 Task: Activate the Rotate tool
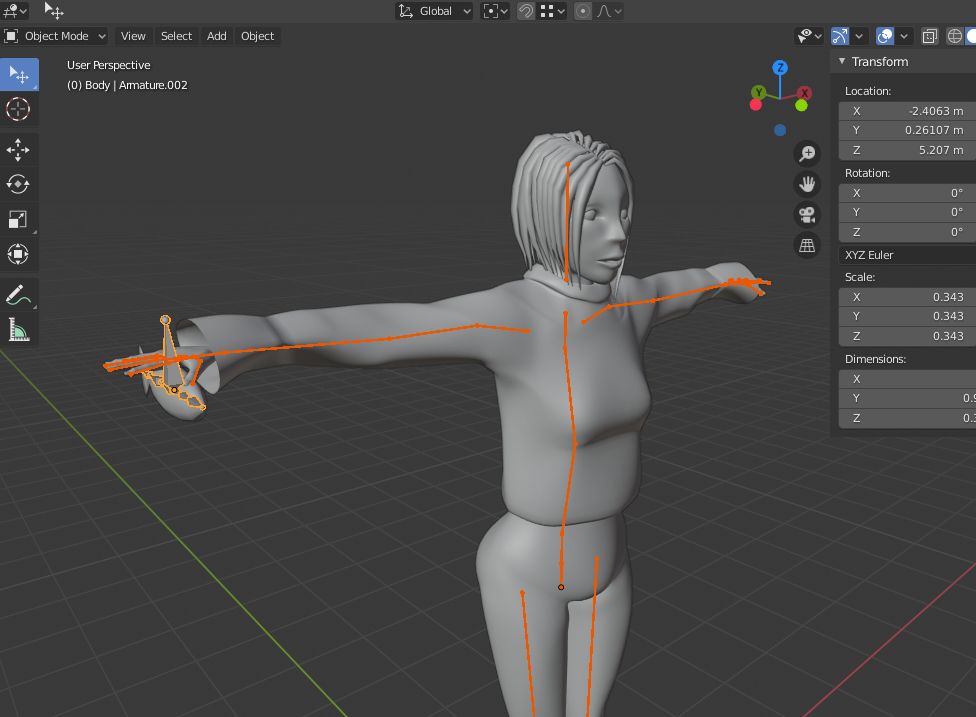18,184
